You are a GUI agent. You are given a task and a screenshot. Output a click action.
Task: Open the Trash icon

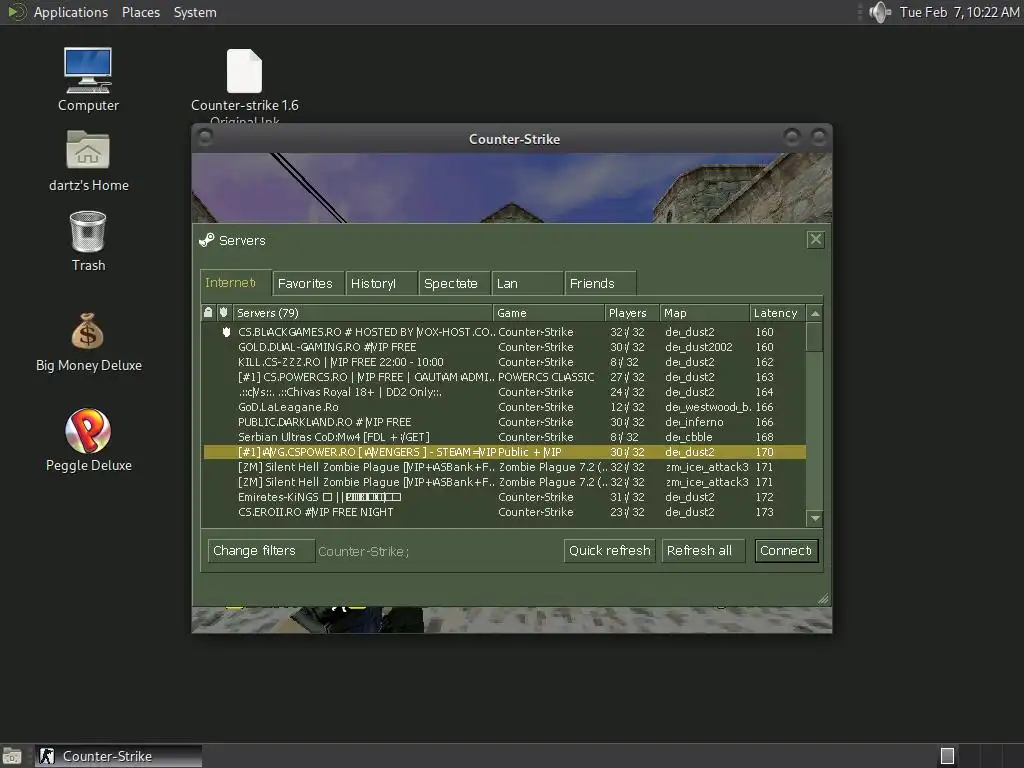point(88,231)
